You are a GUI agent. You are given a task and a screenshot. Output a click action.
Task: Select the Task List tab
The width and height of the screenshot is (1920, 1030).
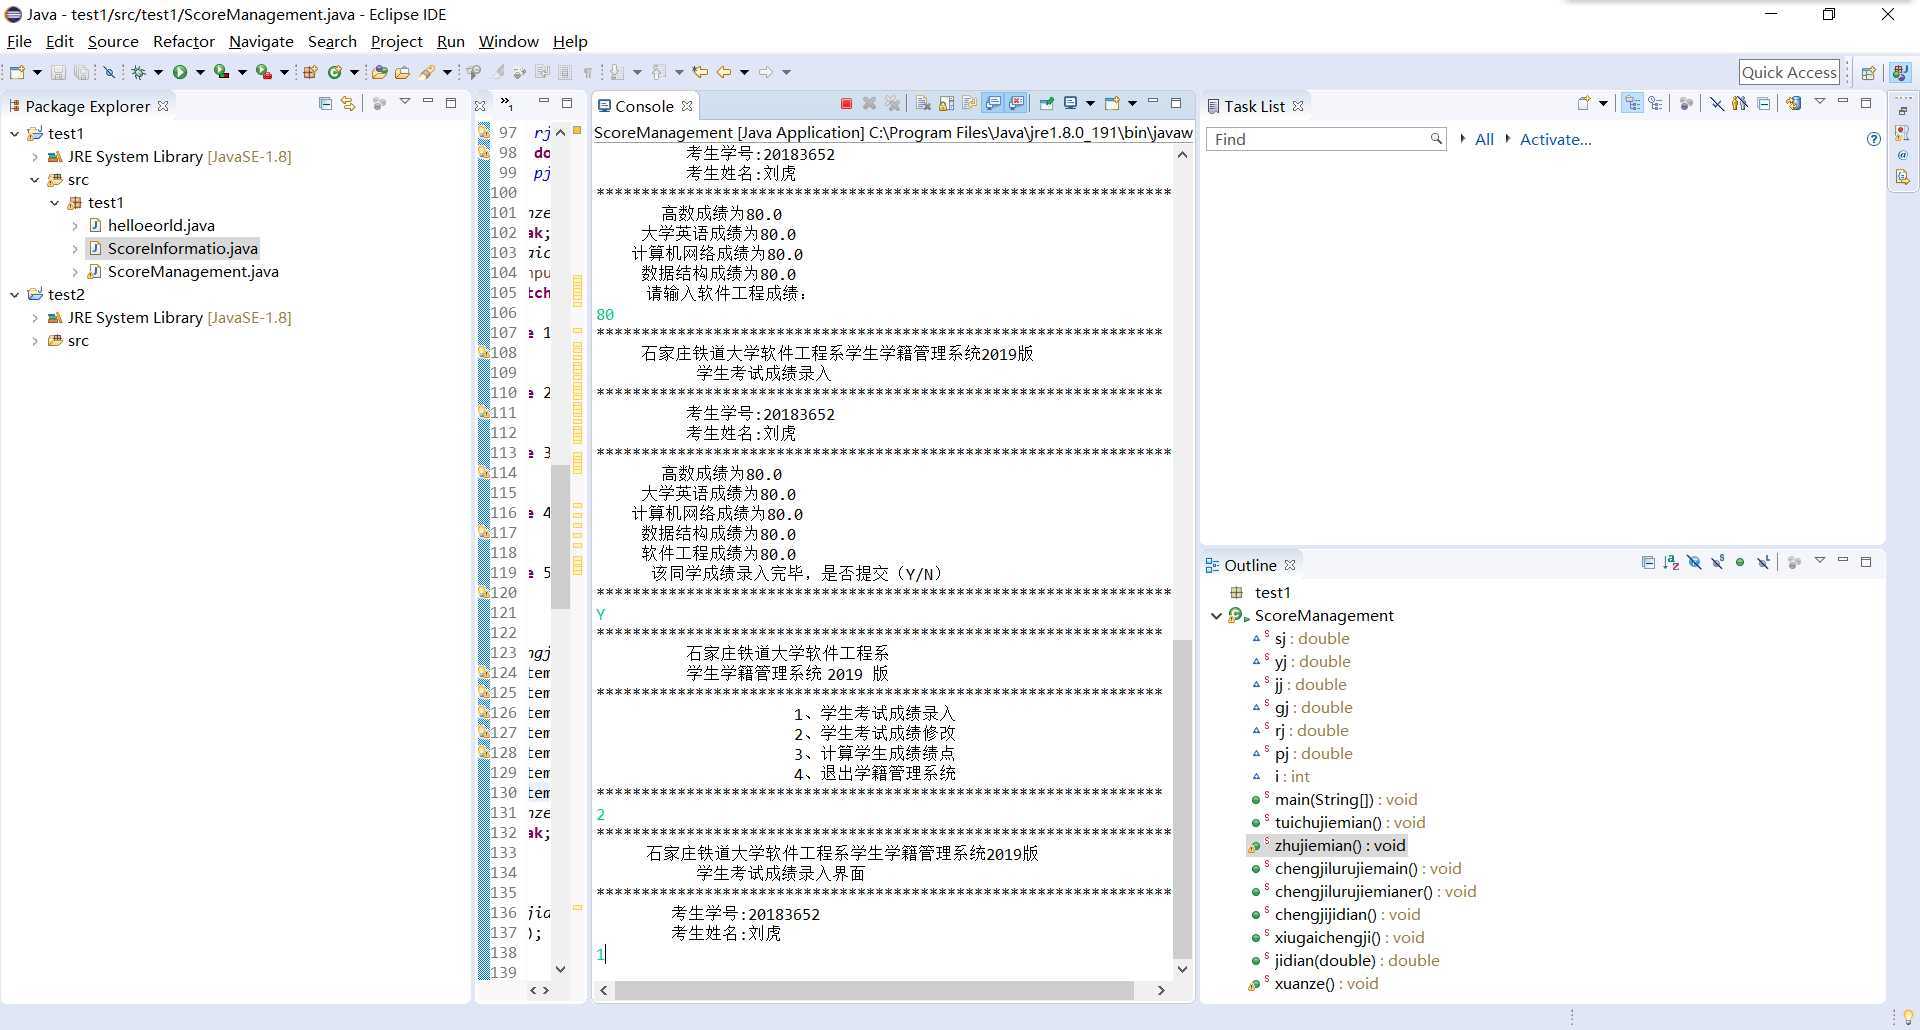tap(1254, 106)
